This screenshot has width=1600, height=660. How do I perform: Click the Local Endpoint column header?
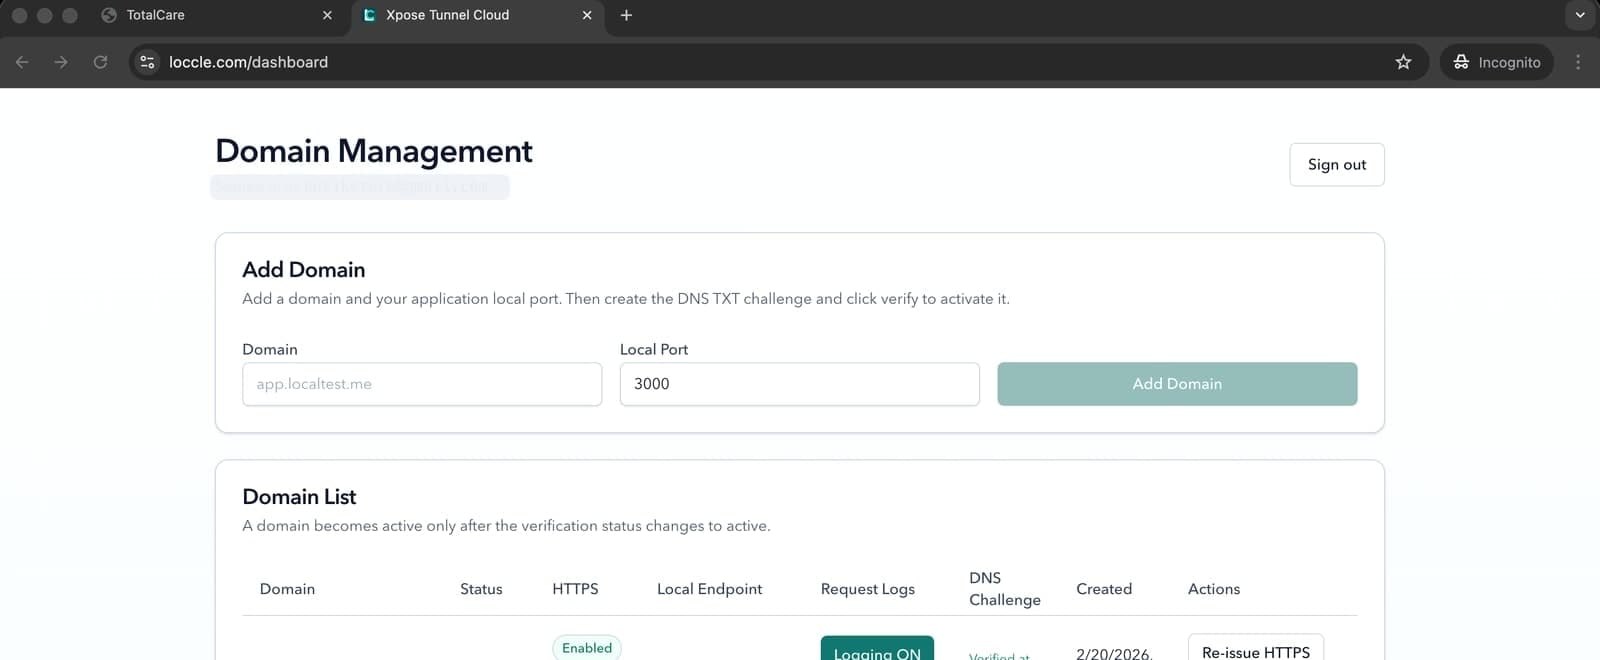[x=709, y=589]
